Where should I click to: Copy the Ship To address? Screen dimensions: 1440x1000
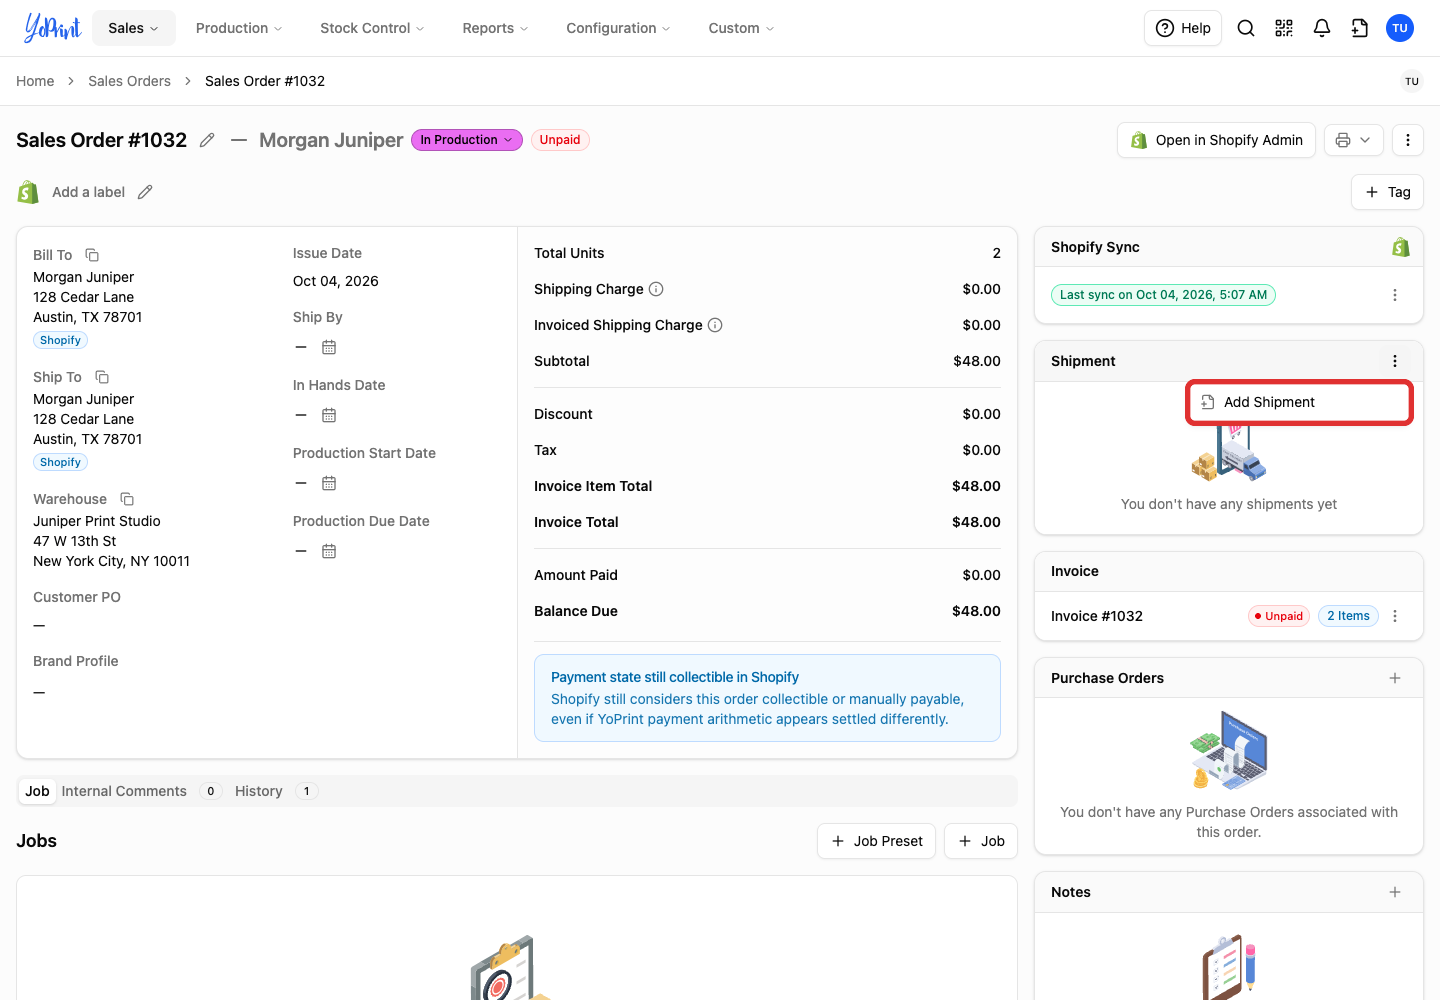(x=102, y=377)
